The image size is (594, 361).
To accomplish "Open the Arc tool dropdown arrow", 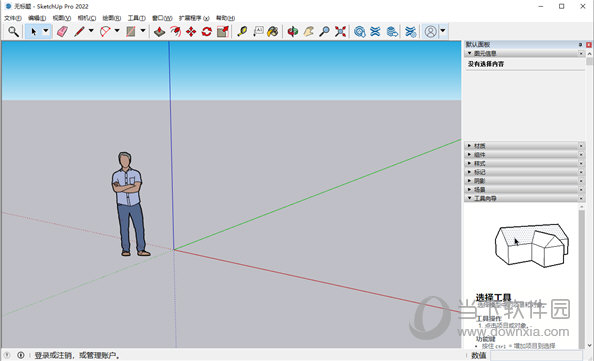I will (117, 31).
